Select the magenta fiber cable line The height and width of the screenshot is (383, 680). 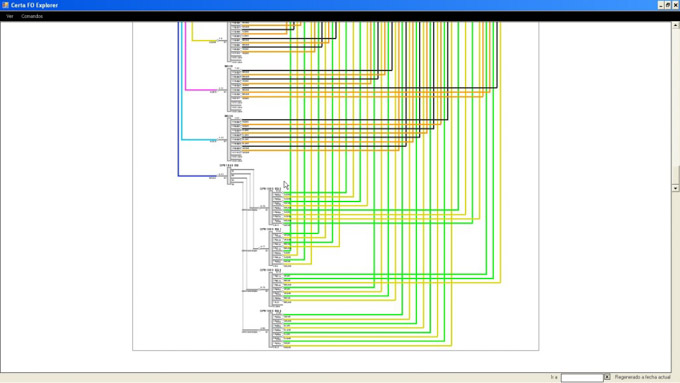point(186,56)
